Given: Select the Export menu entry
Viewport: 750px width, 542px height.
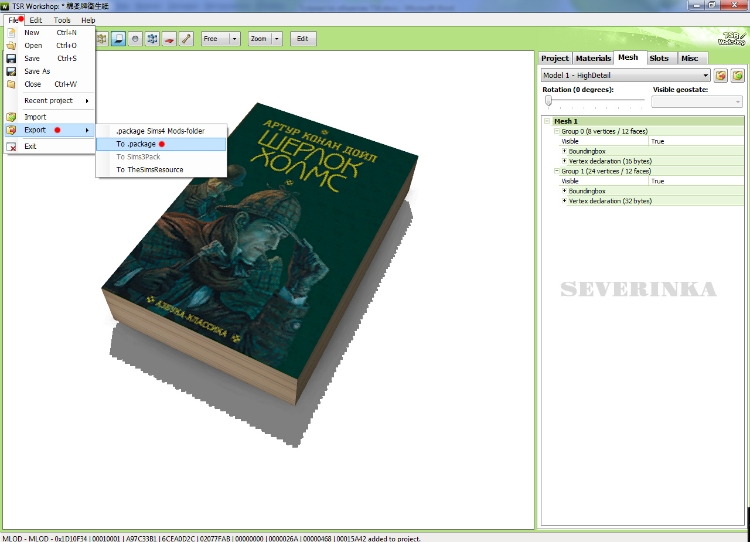Looking at the screenshot, I should pyautogui.click(x=50, y=130).
